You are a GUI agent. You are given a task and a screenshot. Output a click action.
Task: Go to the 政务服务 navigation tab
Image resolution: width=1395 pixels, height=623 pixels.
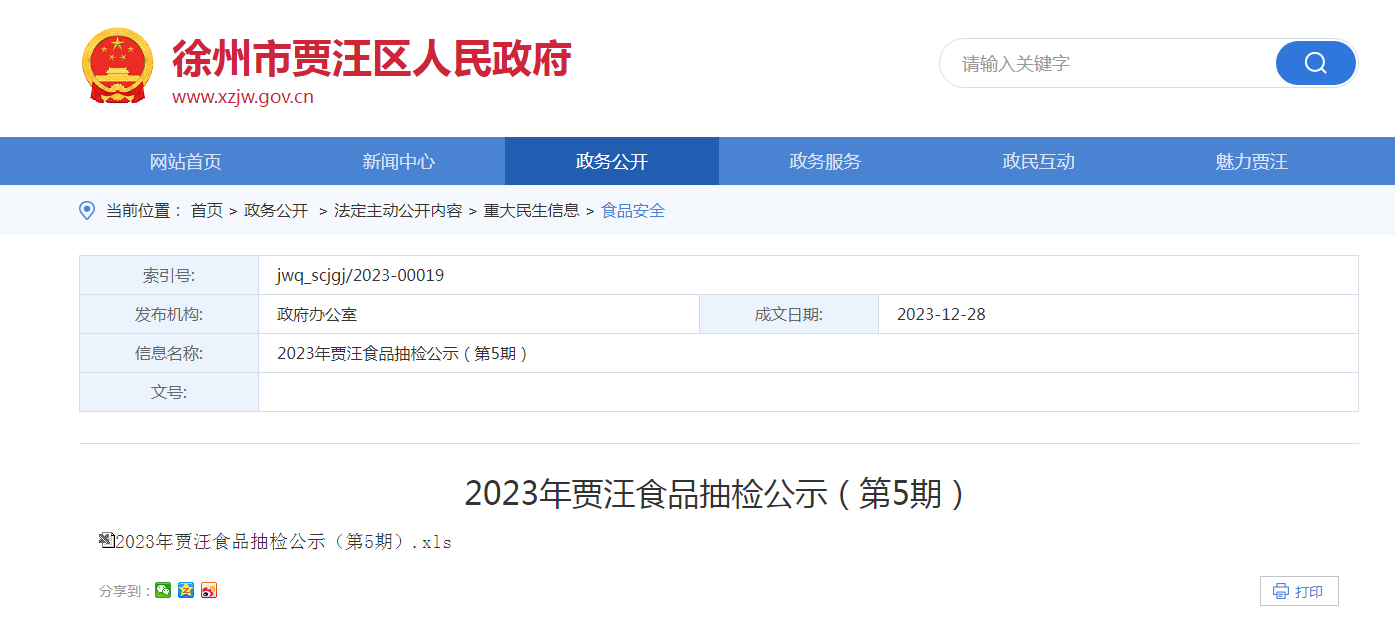[825, 162]
